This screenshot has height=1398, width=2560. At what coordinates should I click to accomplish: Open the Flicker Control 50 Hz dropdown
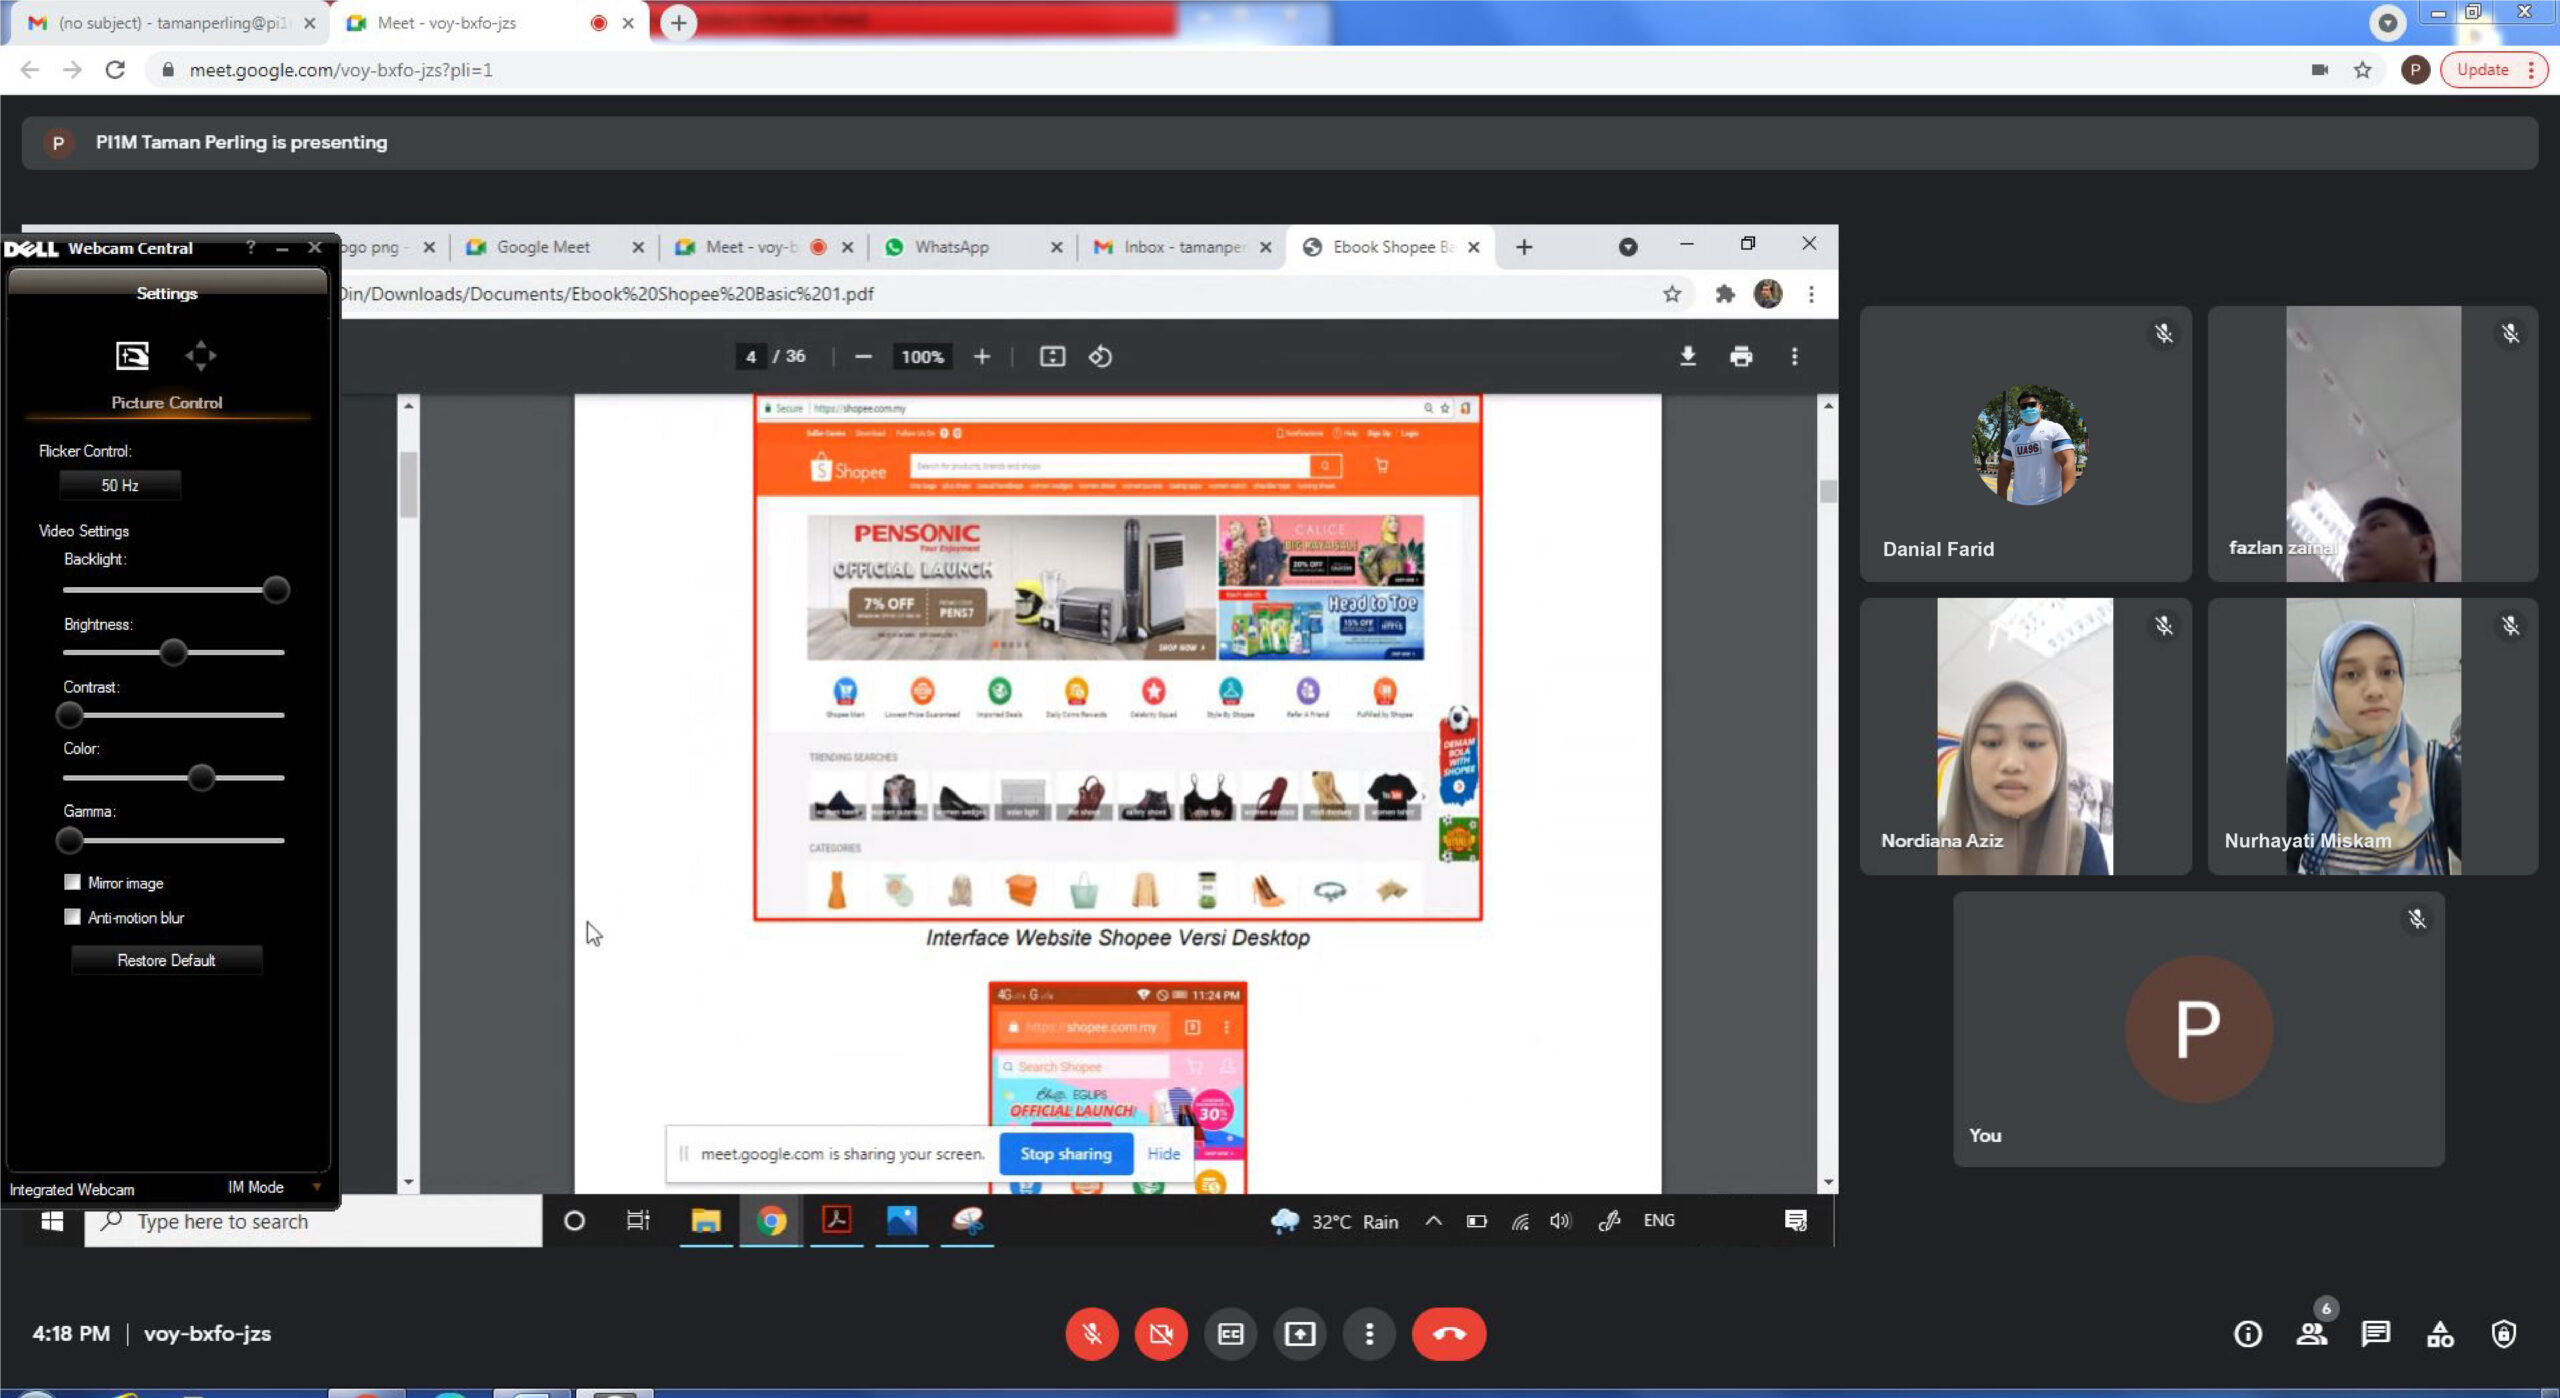(120, 485)
